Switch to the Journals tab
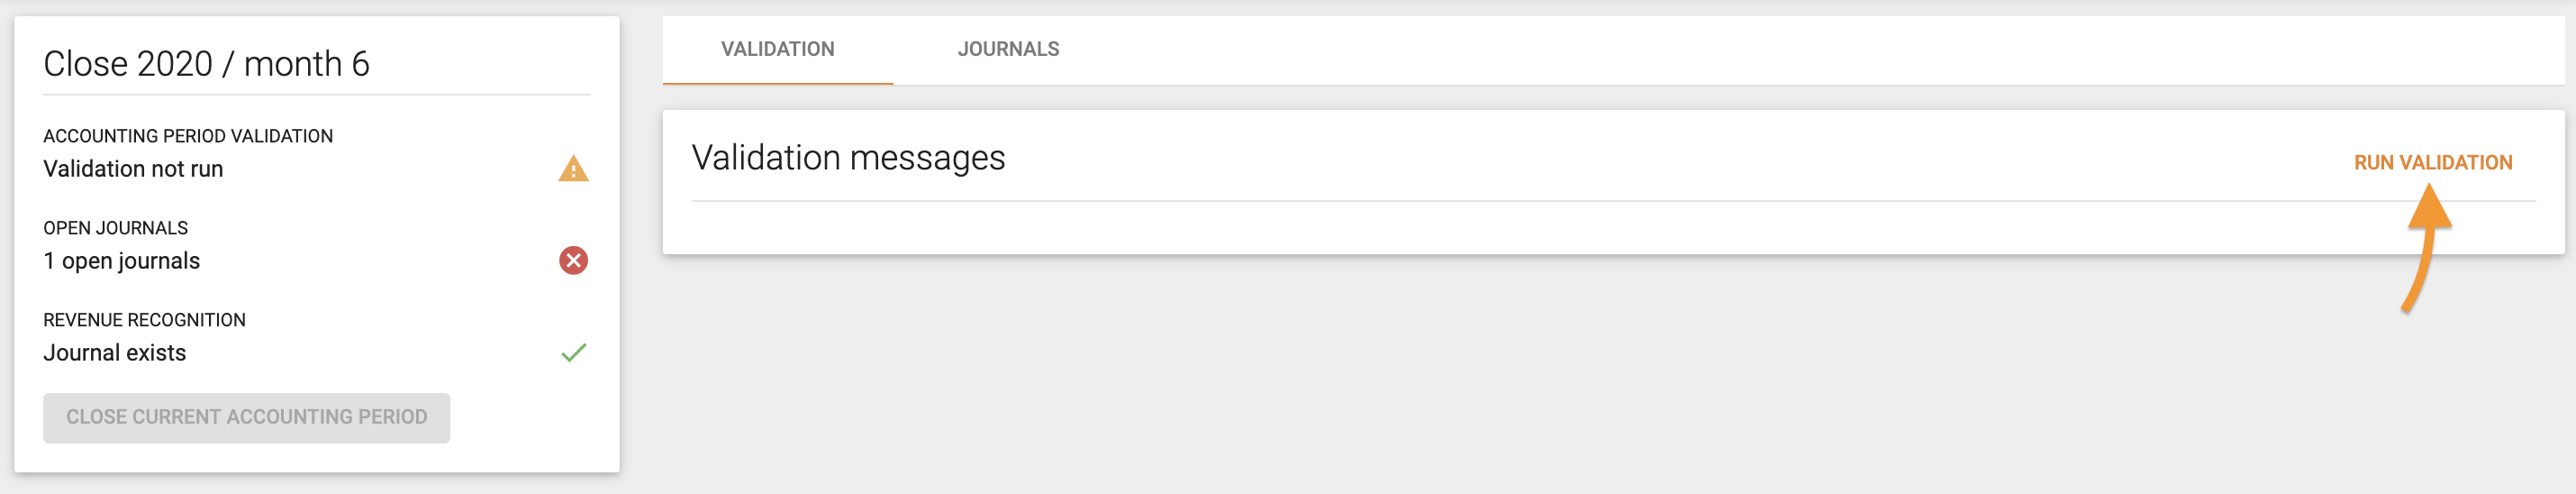This screenshot has height=494, width=2576. click(x=1008, y=49)
